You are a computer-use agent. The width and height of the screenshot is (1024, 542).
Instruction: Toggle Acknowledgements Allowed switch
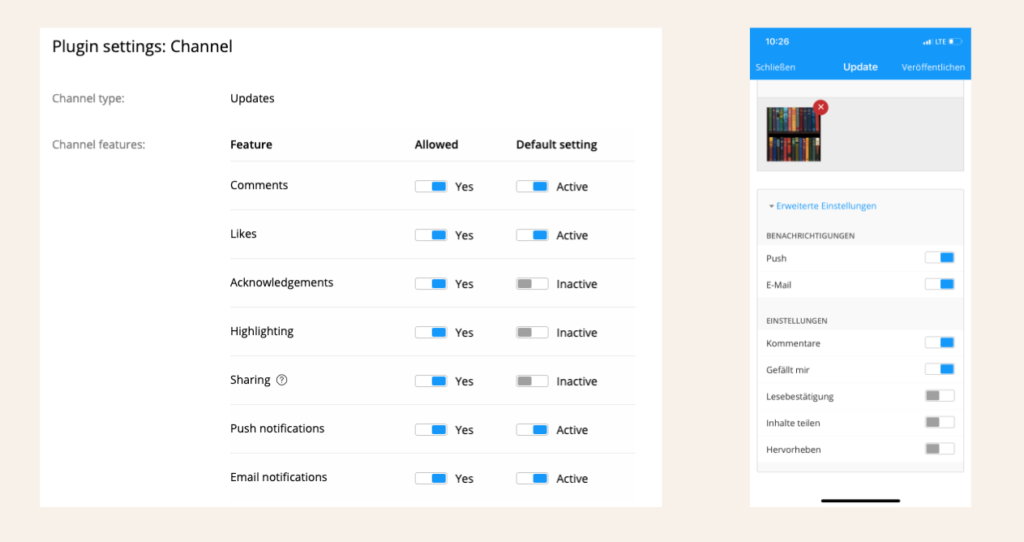point(431,284)
